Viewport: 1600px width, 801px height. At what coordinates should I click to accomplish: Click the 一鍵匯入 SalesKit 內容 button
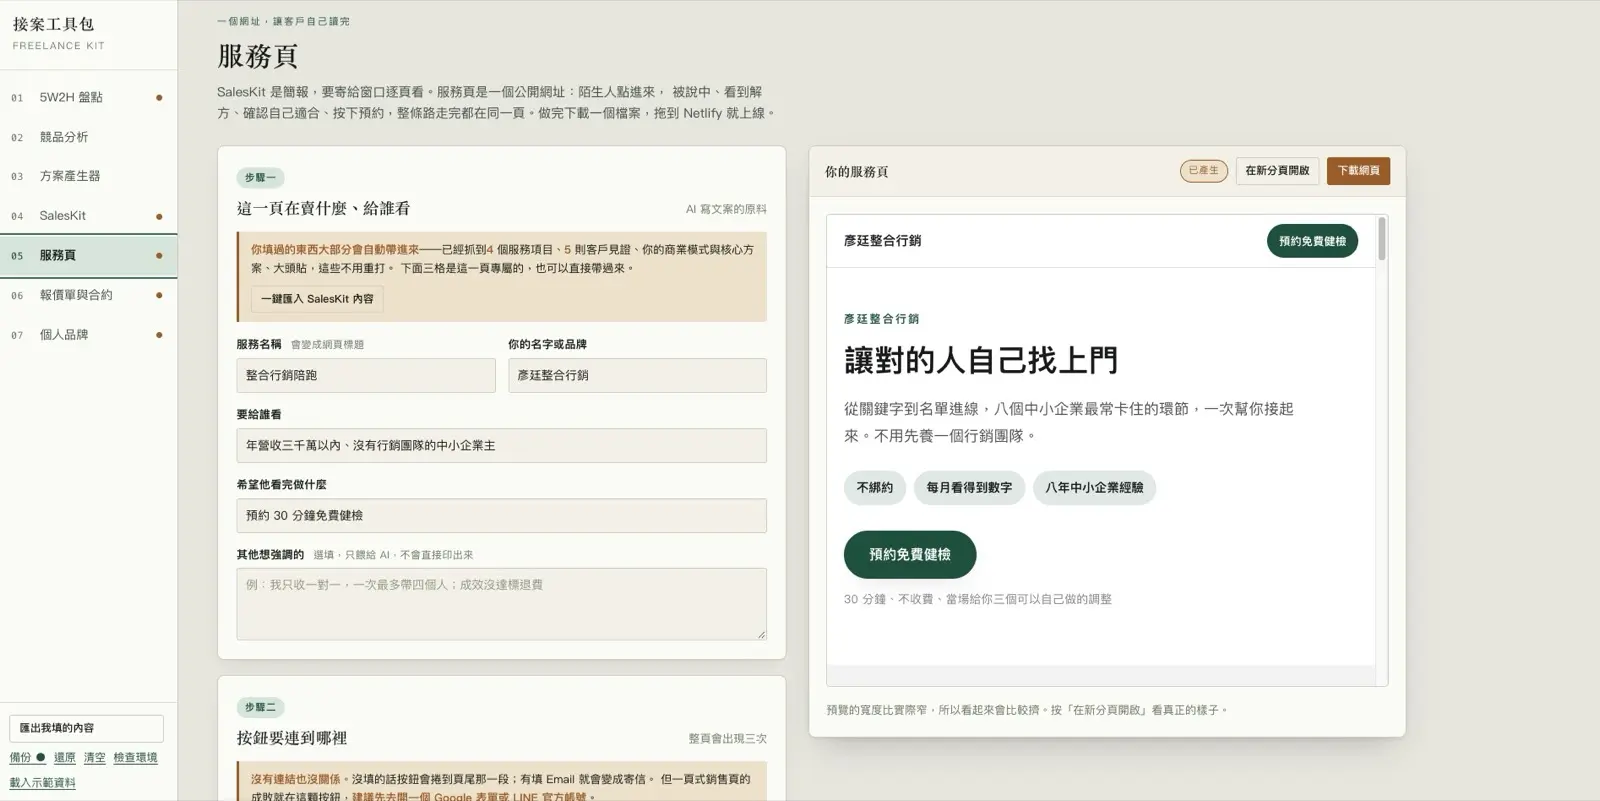click(317, 299)
